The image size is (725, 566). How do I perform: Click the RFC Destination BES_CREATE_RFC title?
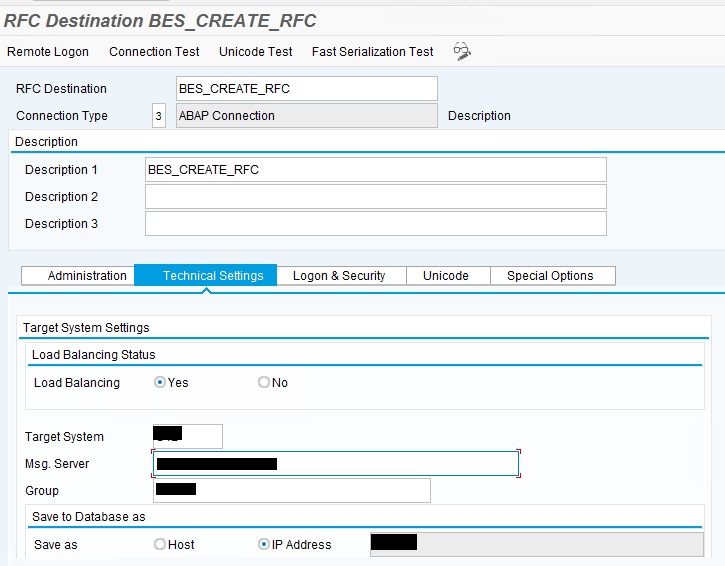pos(160,21)
